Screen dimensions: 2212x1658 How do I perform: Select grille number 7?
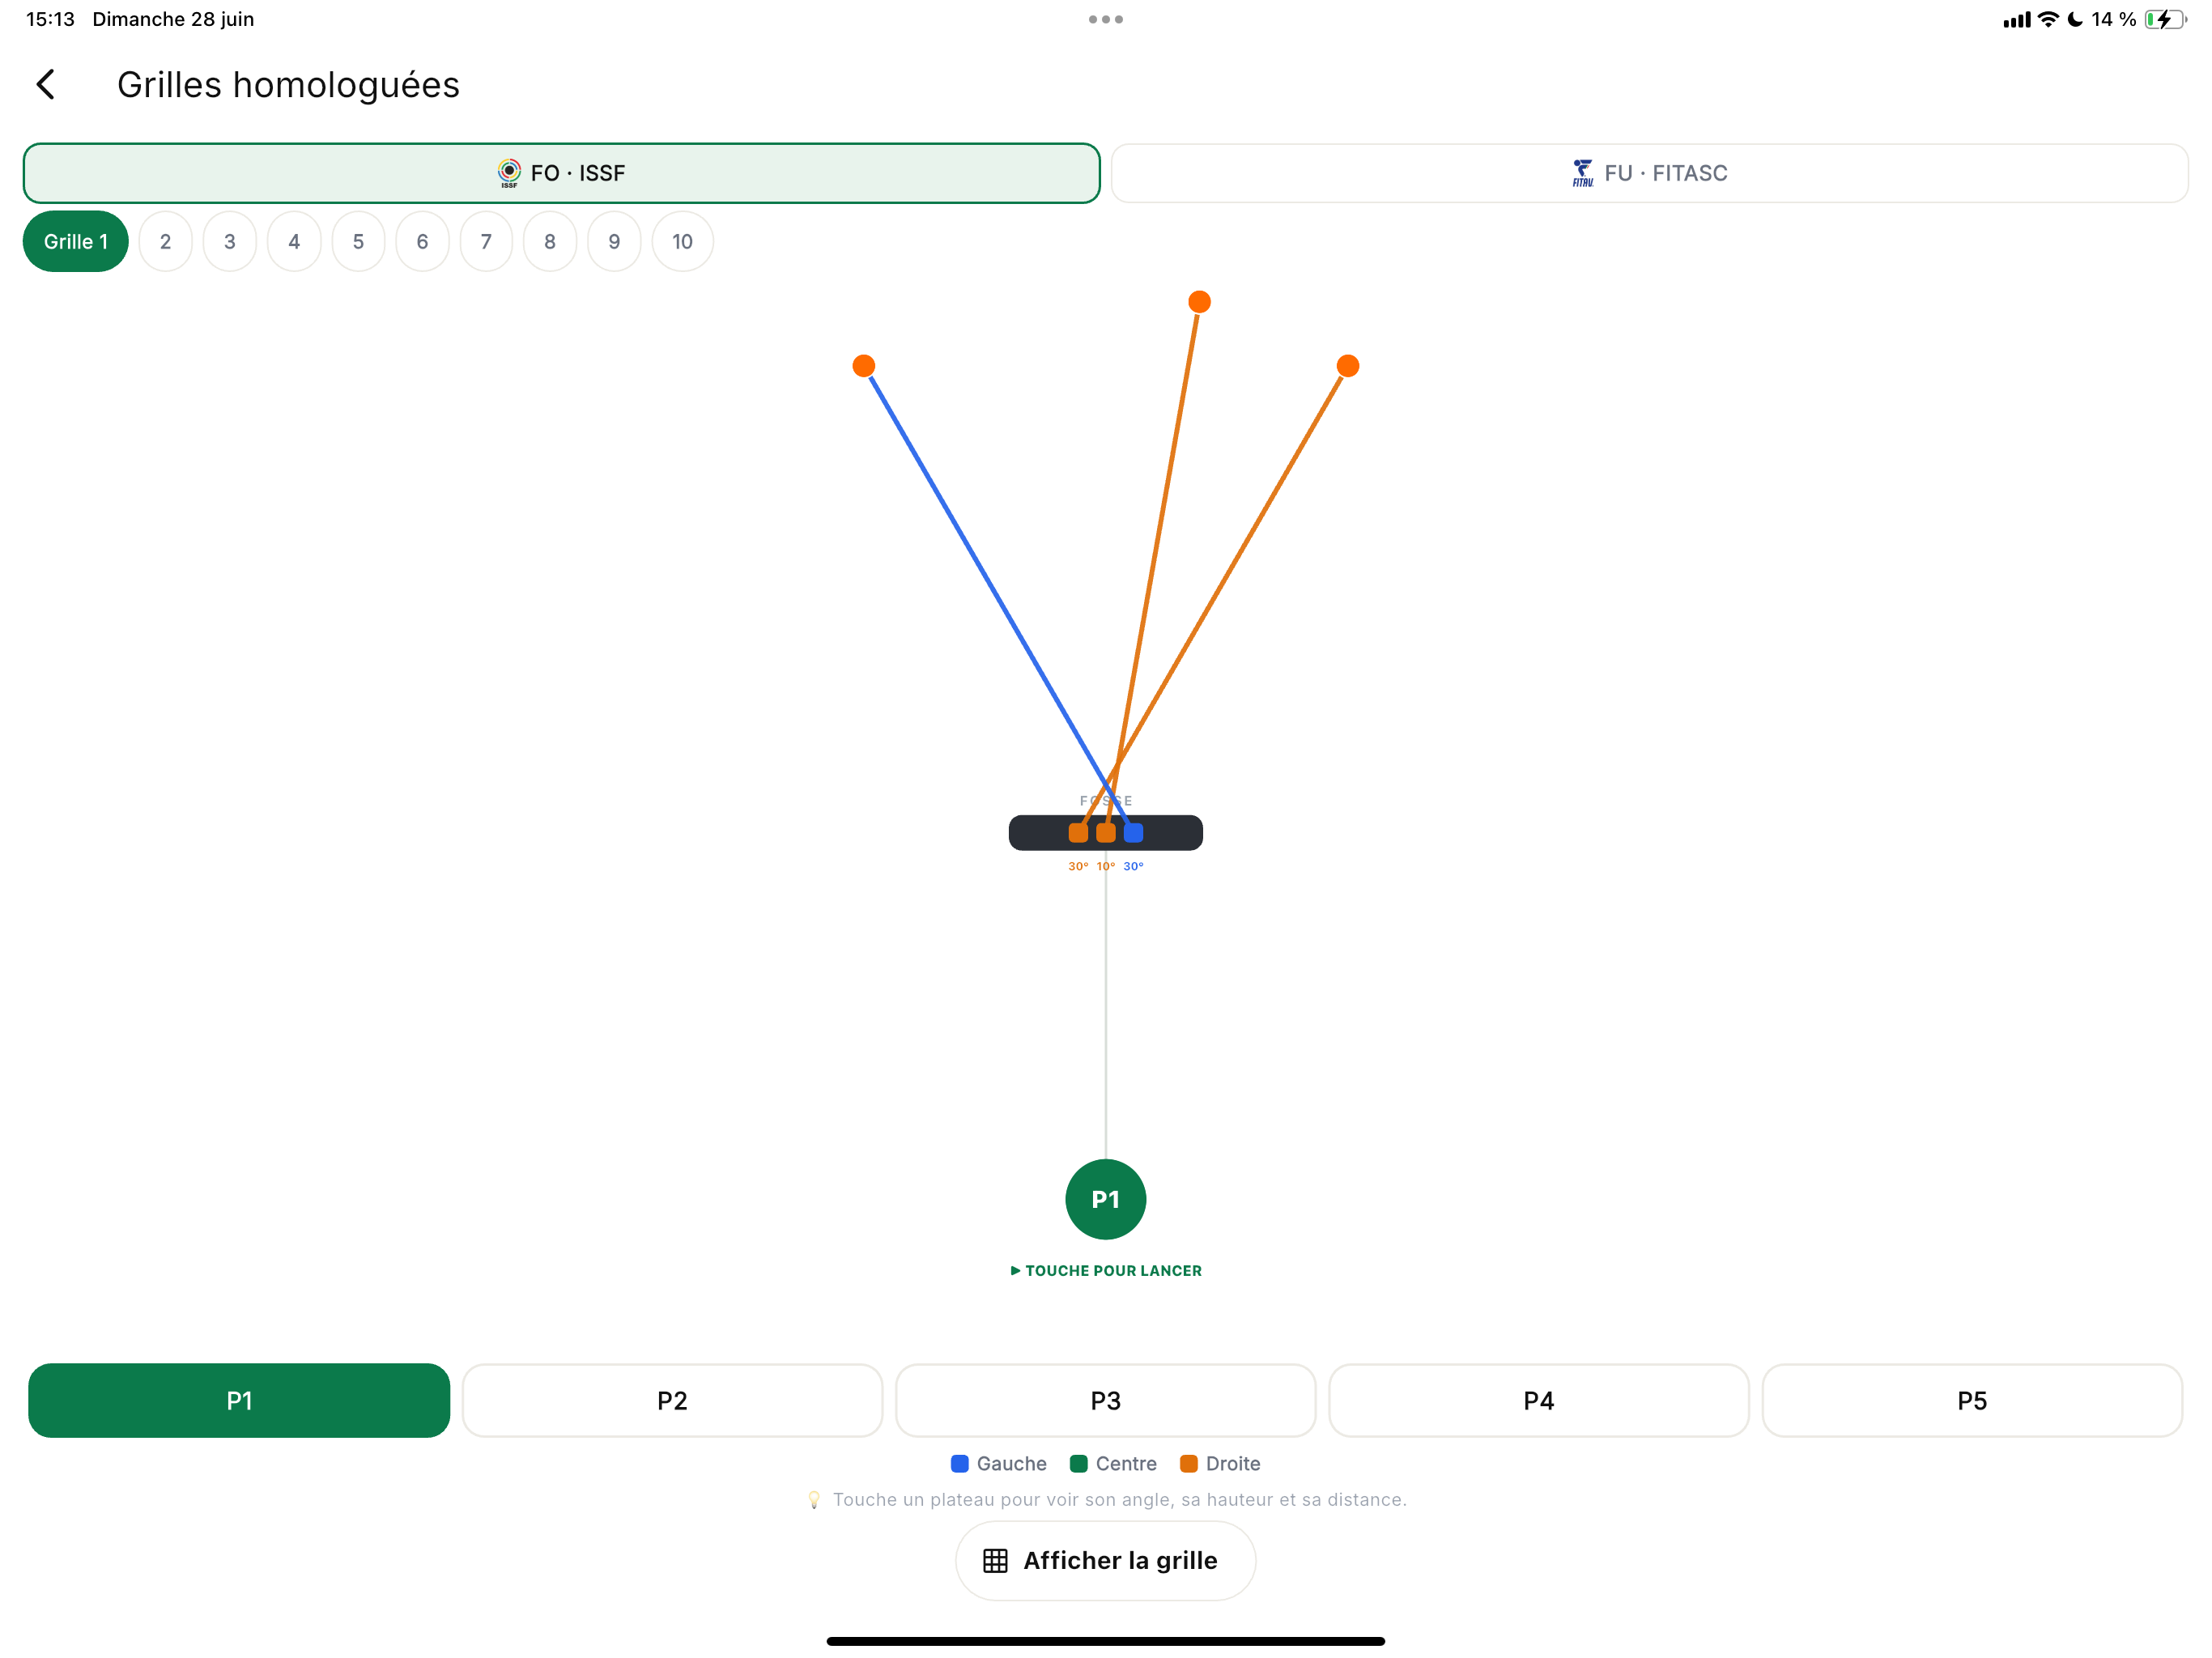486,241
